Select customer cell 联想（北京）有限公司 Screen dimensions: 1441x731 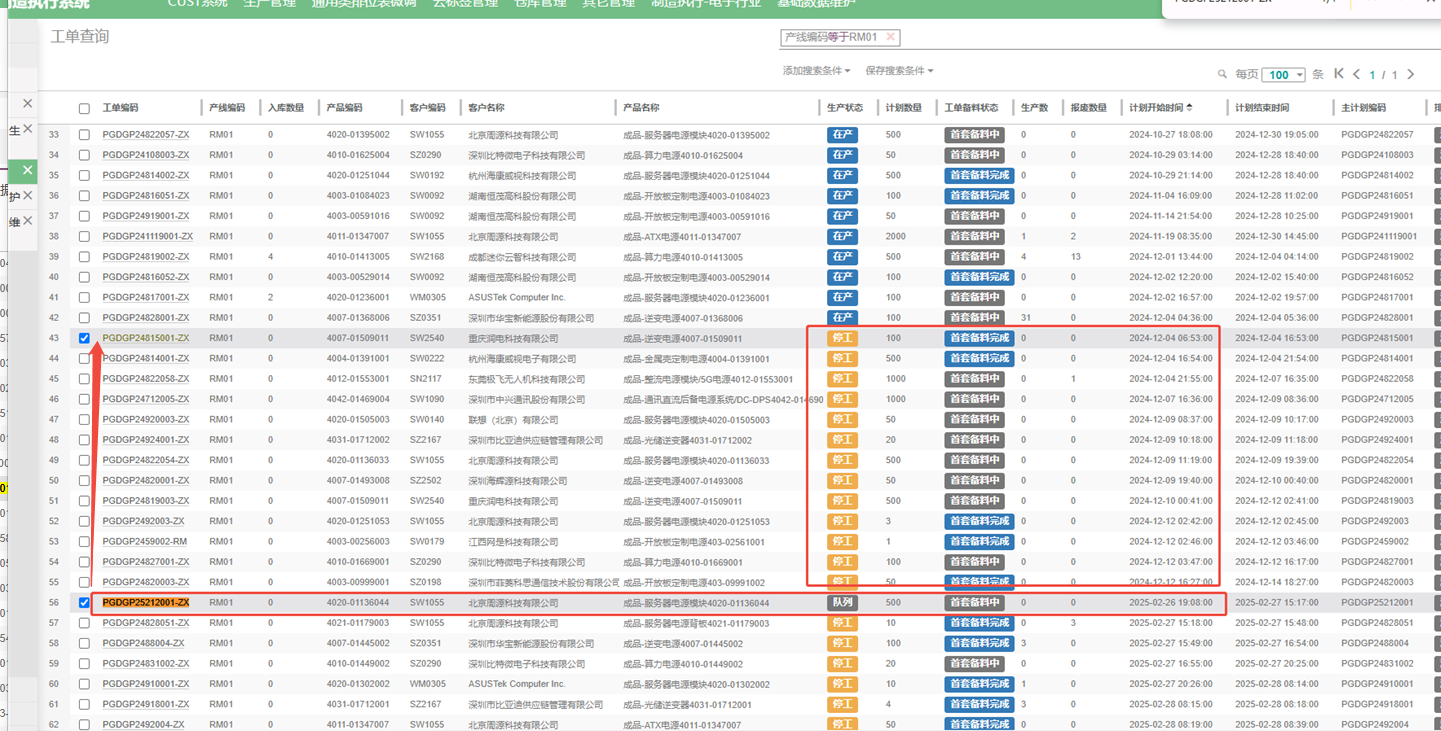click(x=513, y=420)
